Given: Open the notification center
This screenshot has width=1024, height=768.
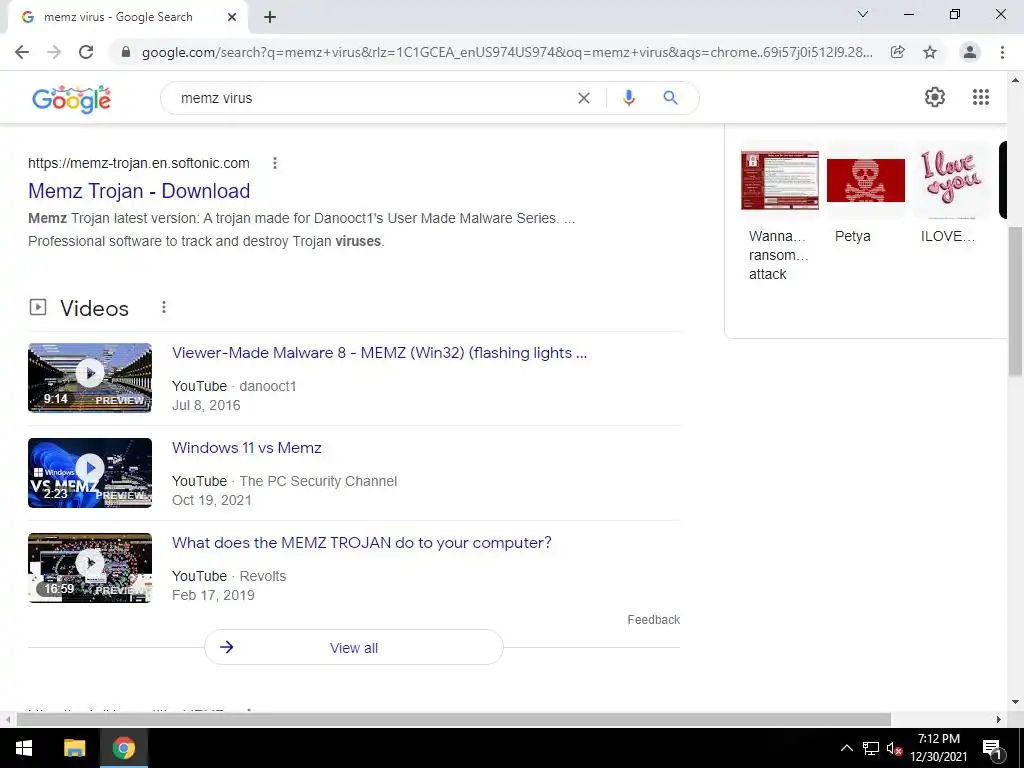Looking at the screenshot, I should [x=992, y=748].
